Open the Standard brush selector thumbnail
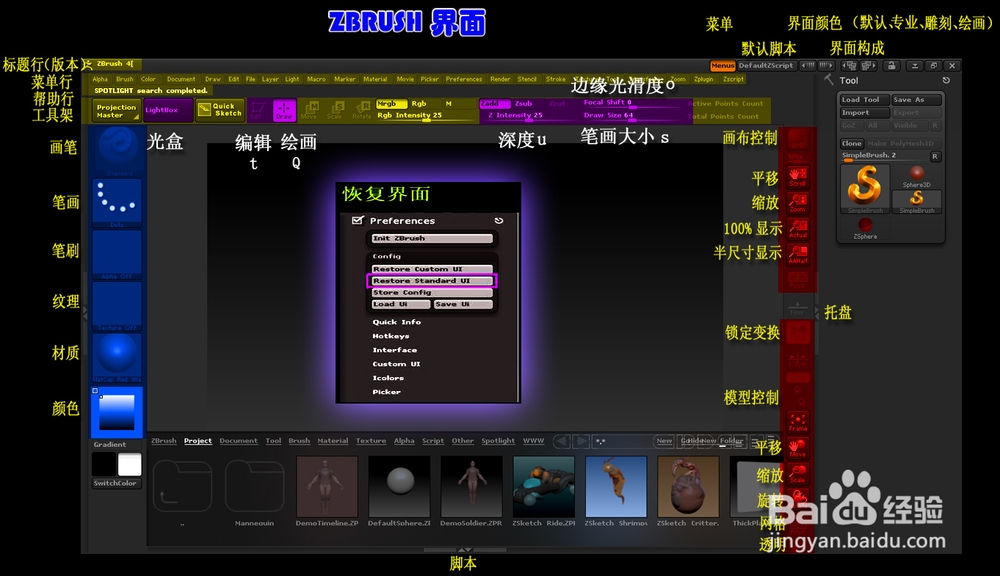The height and width of the screenshot is (576, 1000). [117, 151]
